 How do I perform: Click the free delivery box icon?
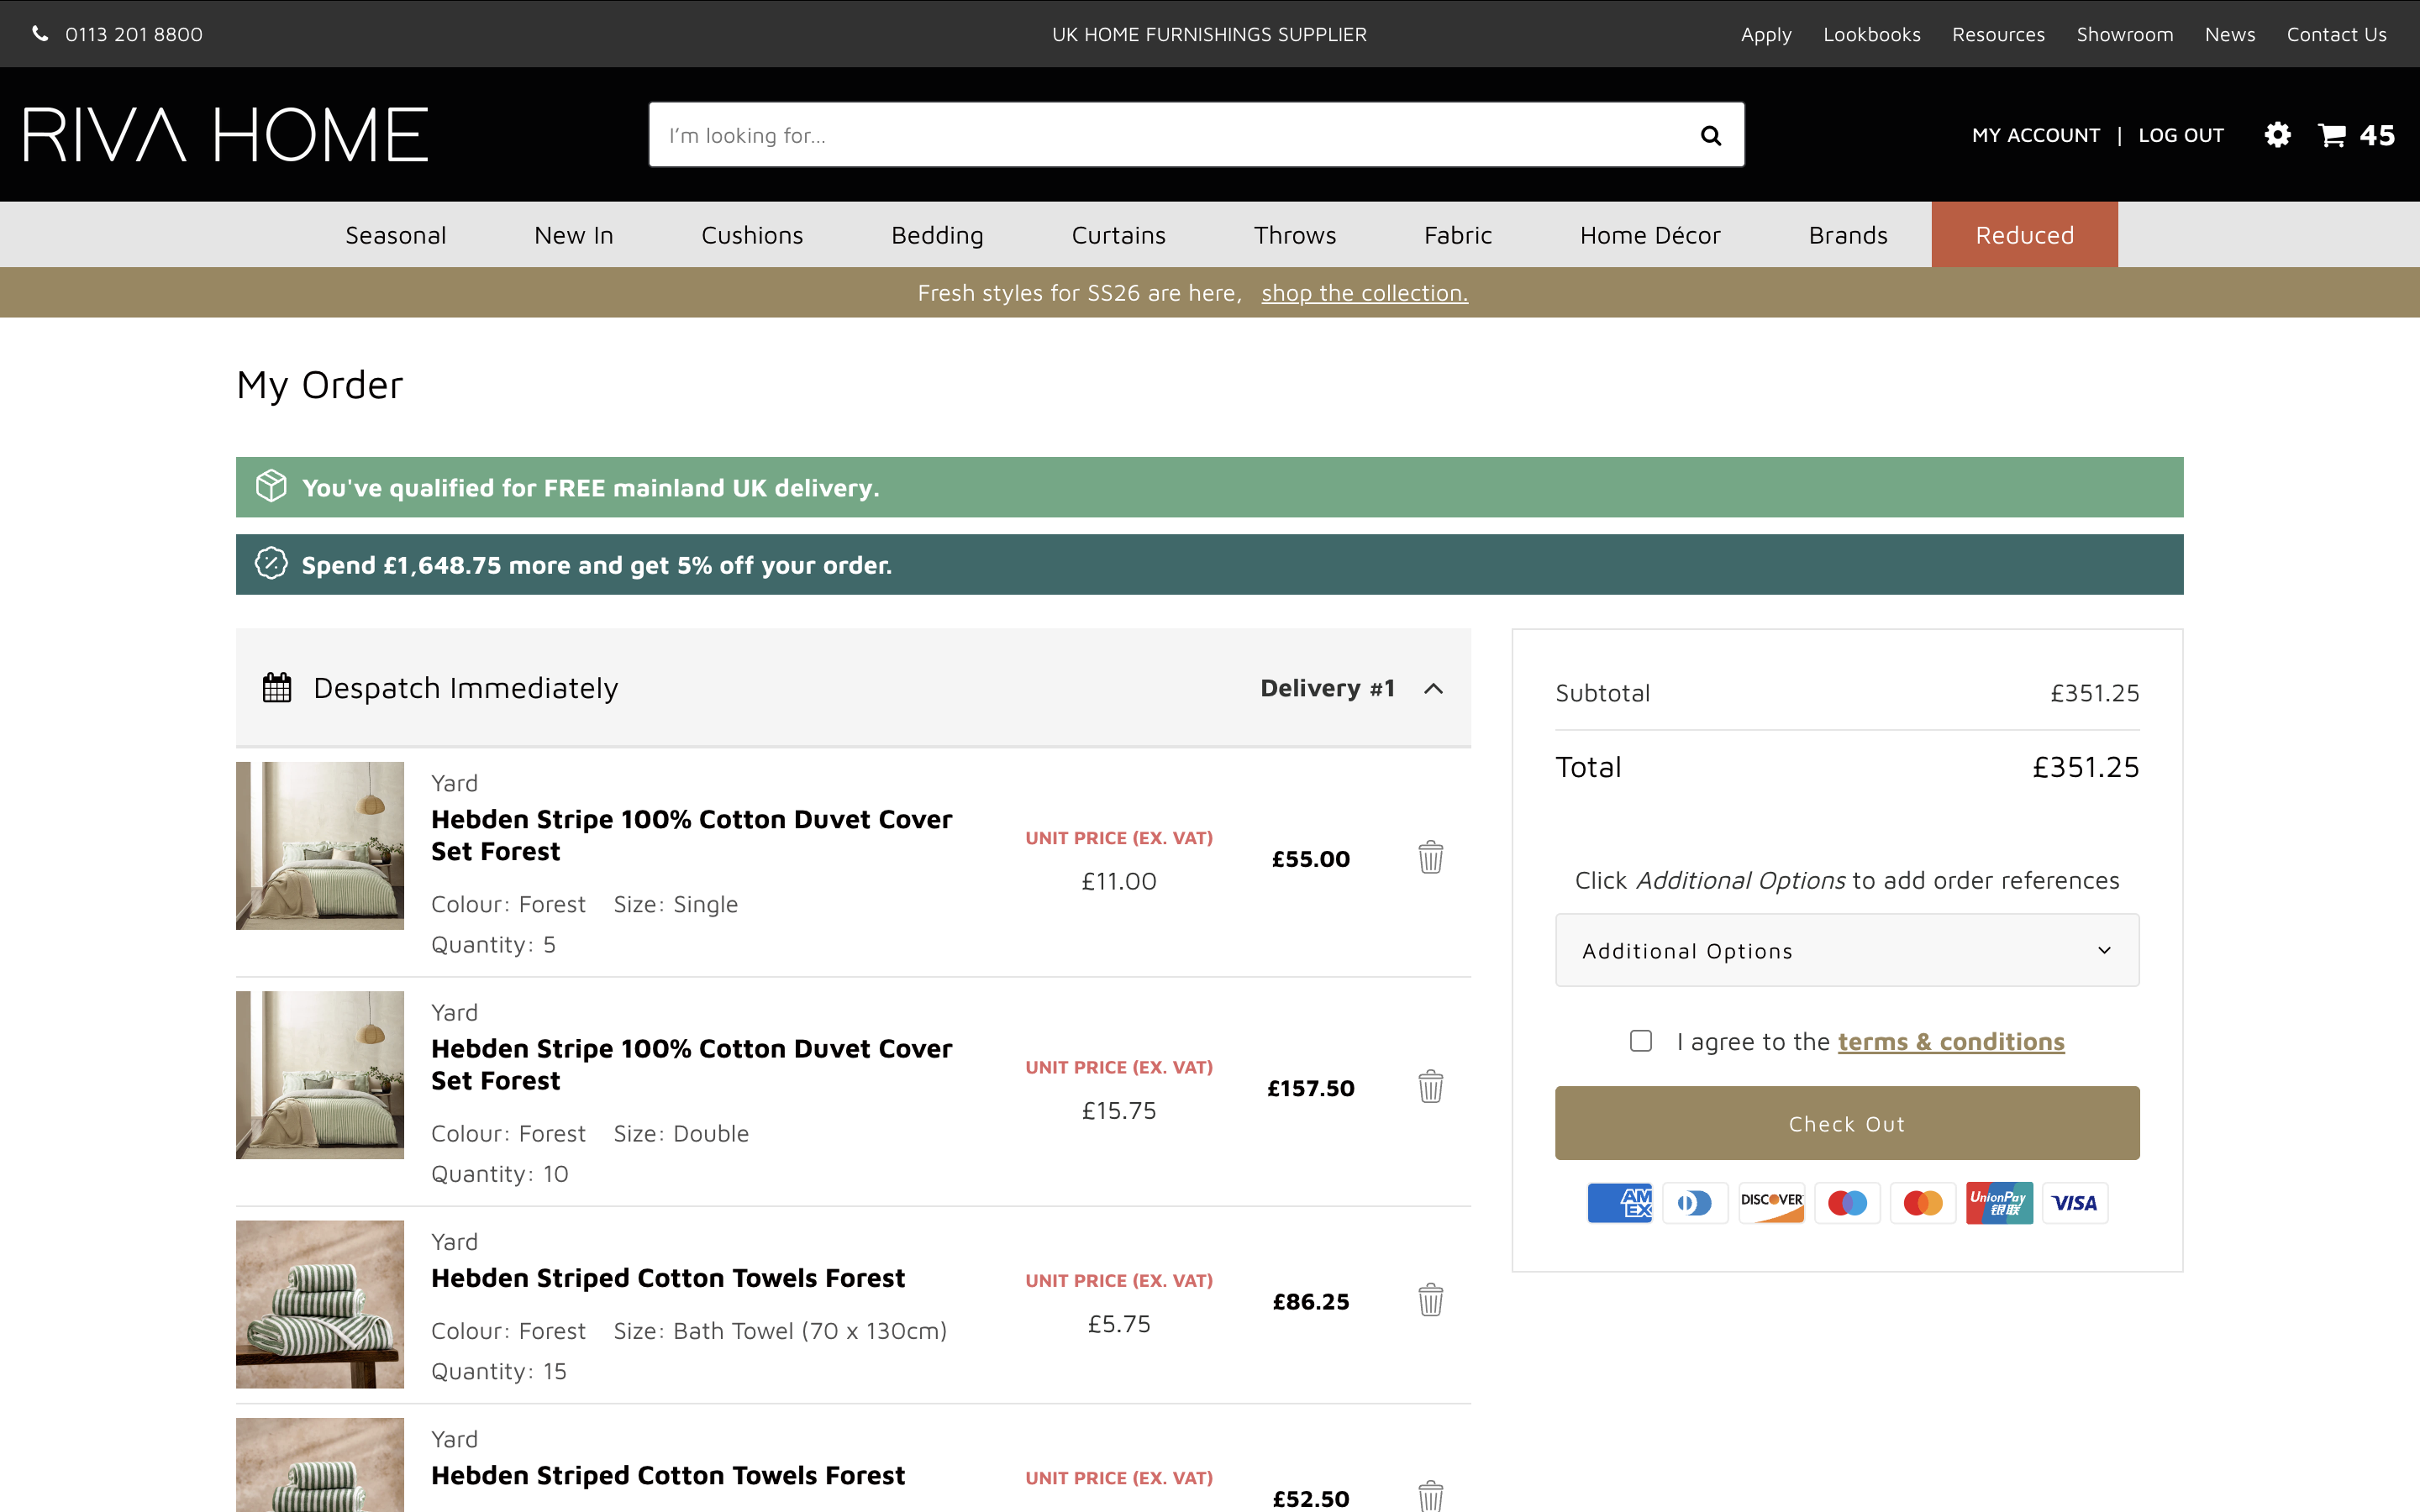tap(271, 487)
